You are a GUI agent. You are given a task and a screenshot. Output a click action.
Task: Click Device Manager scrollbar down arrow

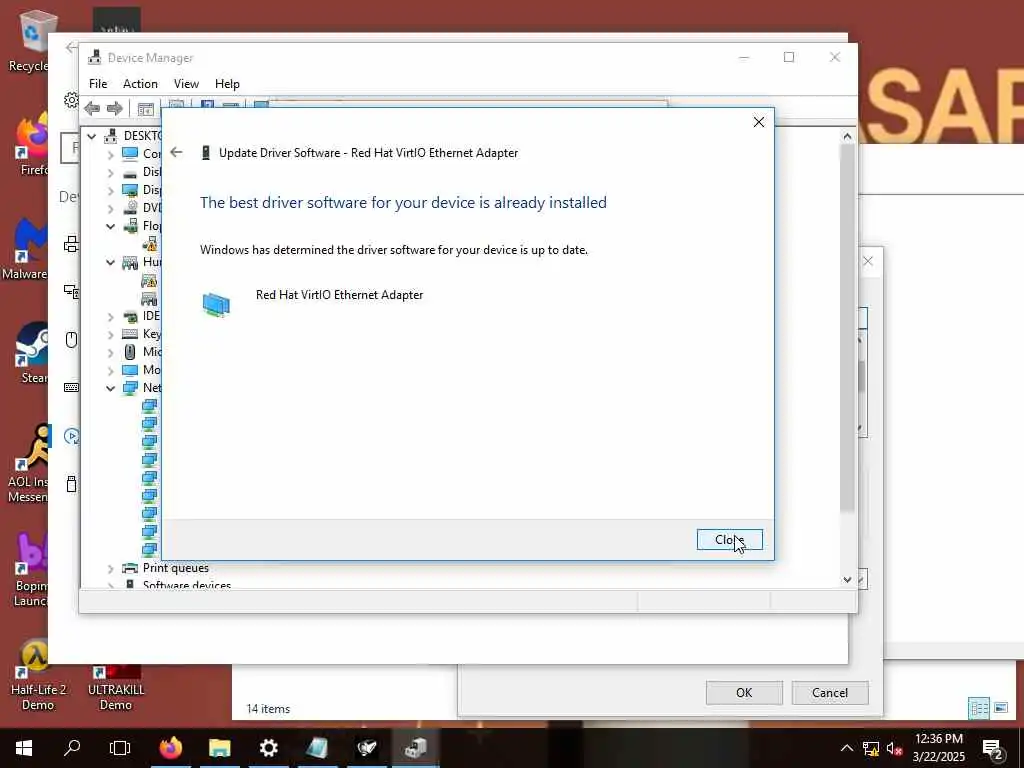(847, 579)
